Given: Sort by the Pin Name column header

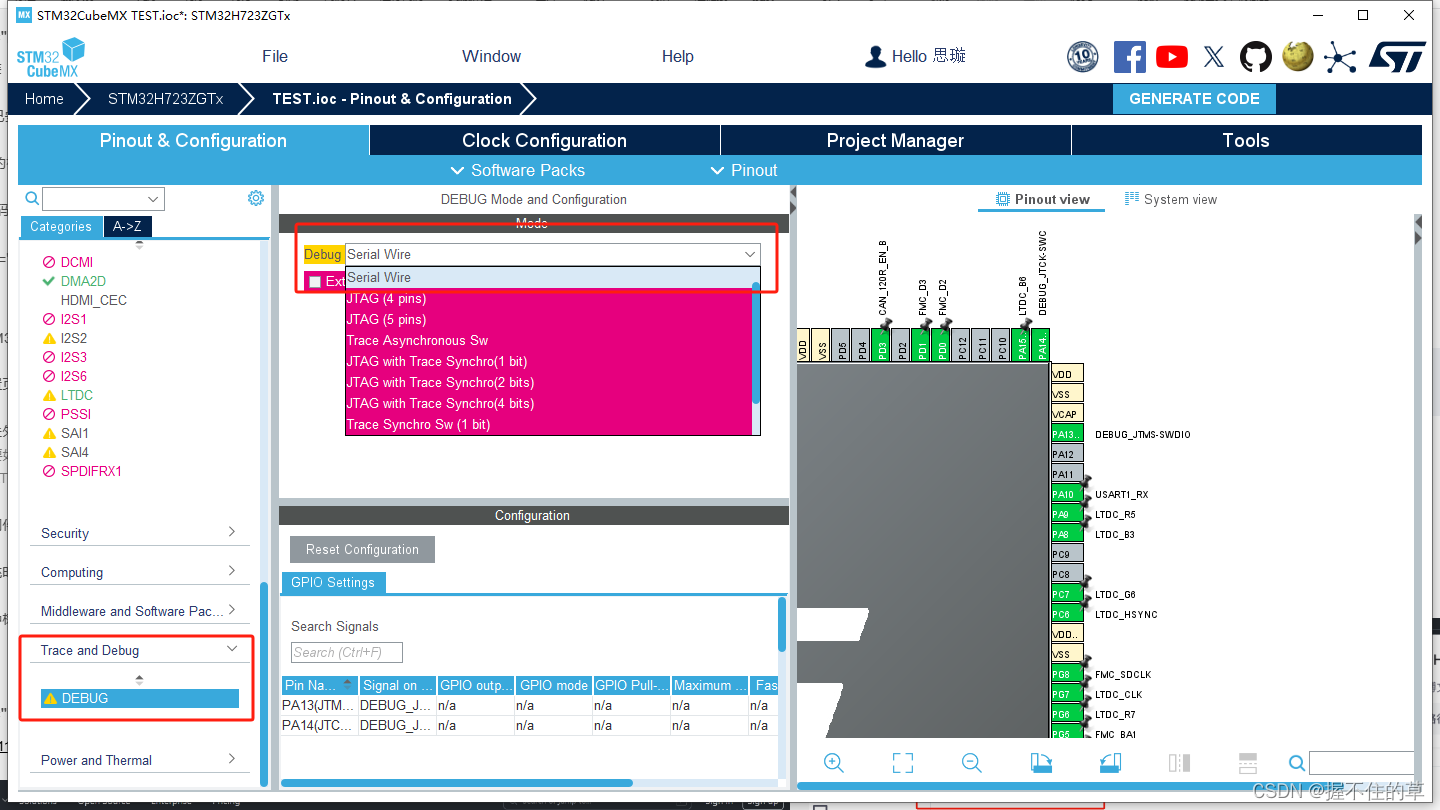Looking at the screenshot, I should [319, 685].
